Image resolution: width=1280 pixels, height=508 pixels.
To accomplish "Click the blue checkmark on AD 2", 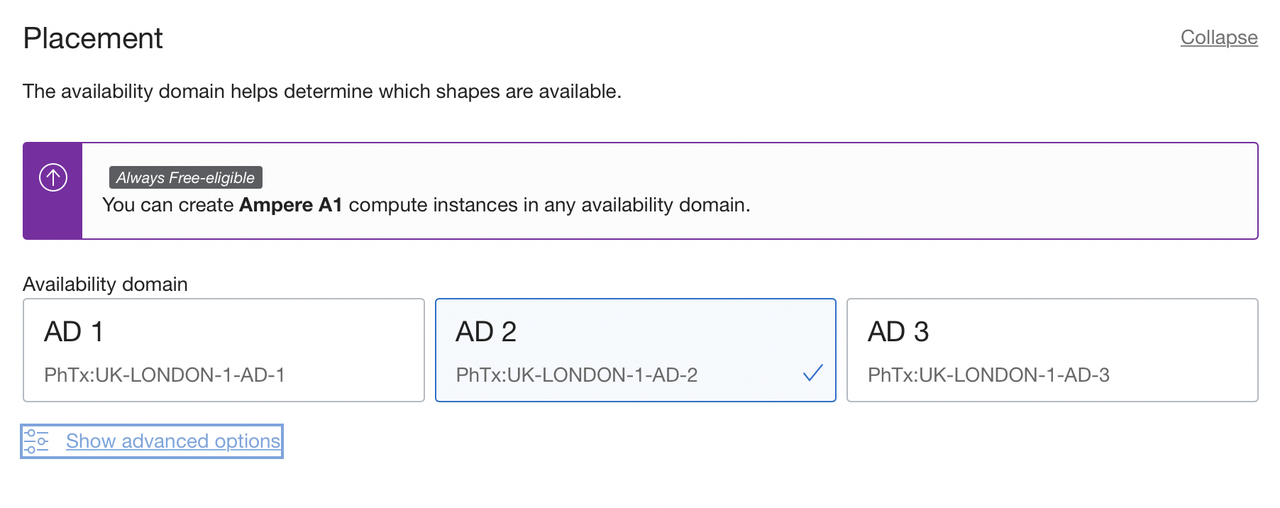I will 813,374.
